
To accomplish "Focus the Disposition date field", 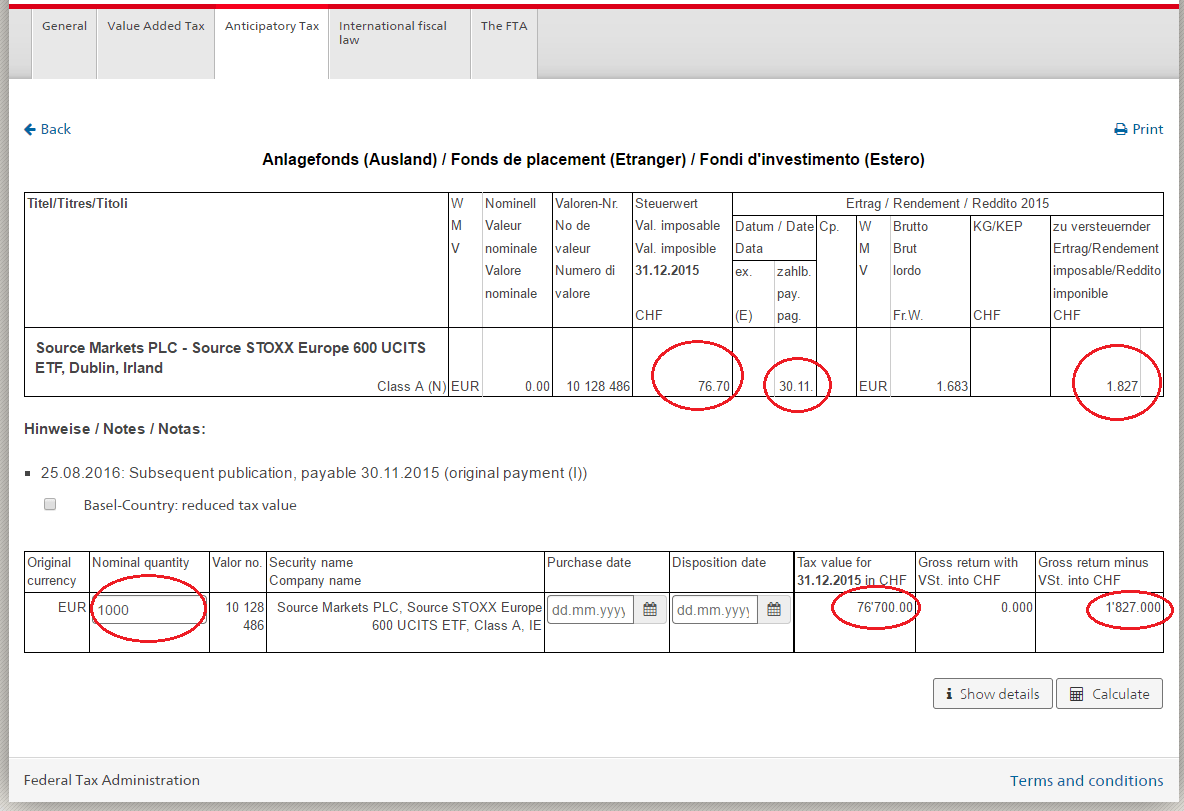I will [714, 610].
